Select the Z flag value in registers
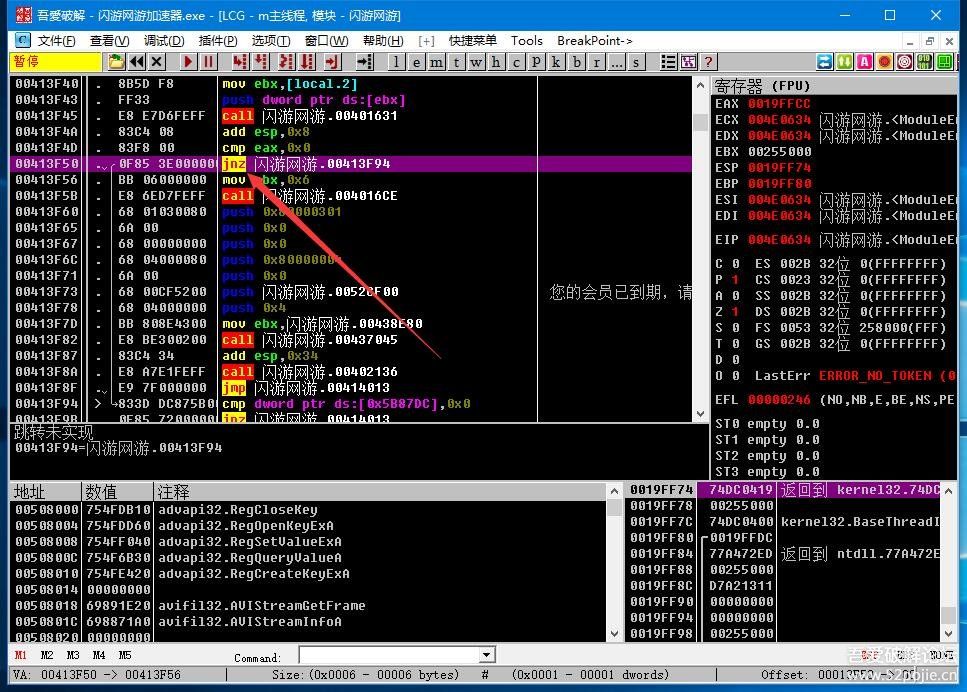Image resolution: width=967 pixels, height=692 pixels. pos(735,312)
